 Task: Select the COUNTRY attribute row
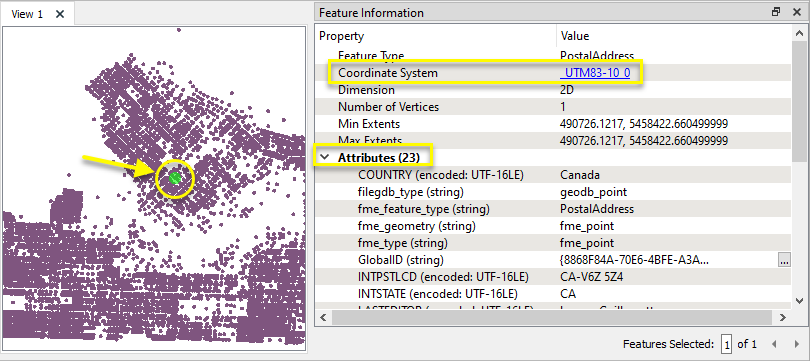554,175
